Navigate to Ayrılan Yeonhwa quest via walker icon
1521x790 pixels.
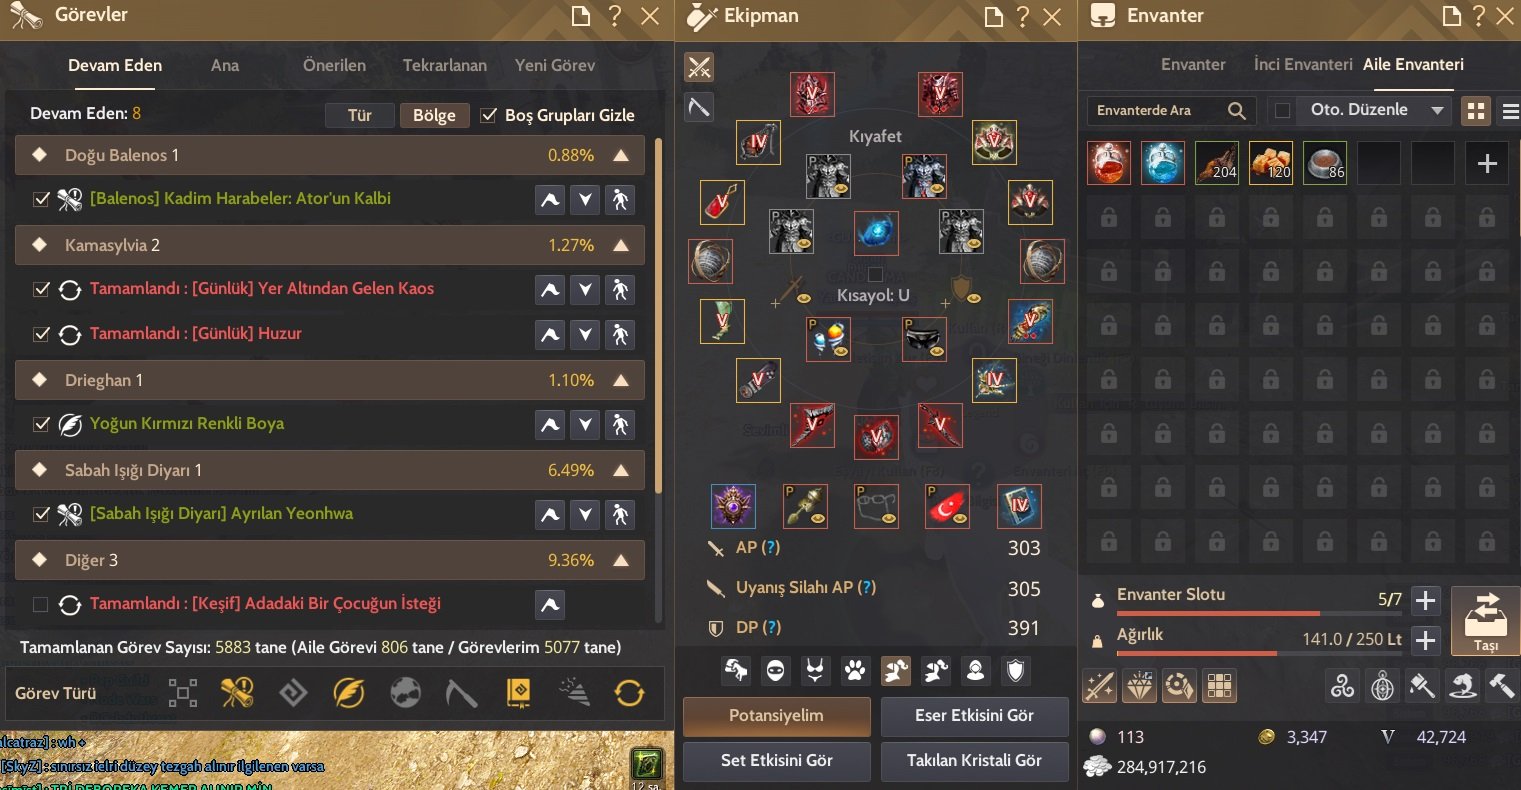point(620,515)
